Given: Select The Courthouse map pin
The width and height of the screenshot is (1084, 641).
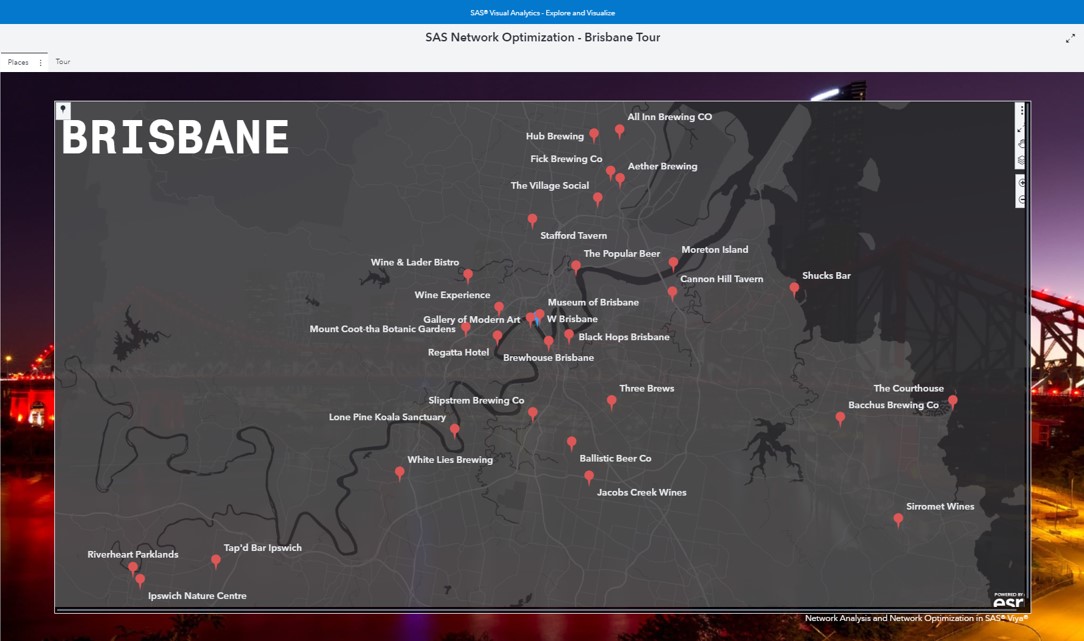Looking at the screenshot, I should tap(953, 401).
